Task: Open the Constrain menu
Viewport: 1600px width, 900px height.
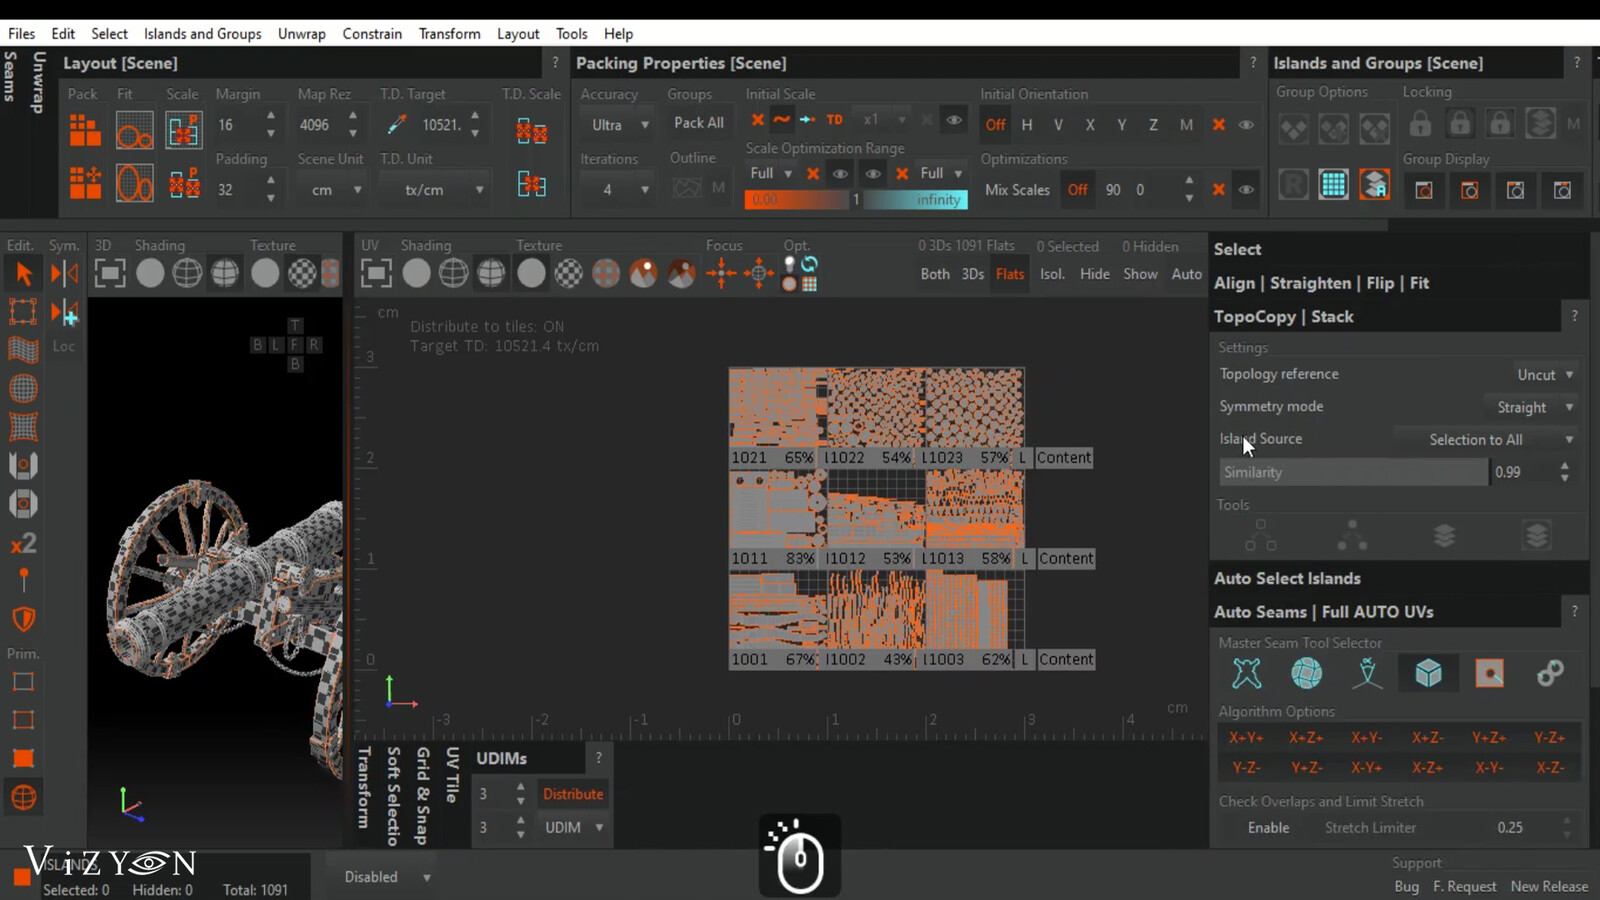Action: click(372, 33)
